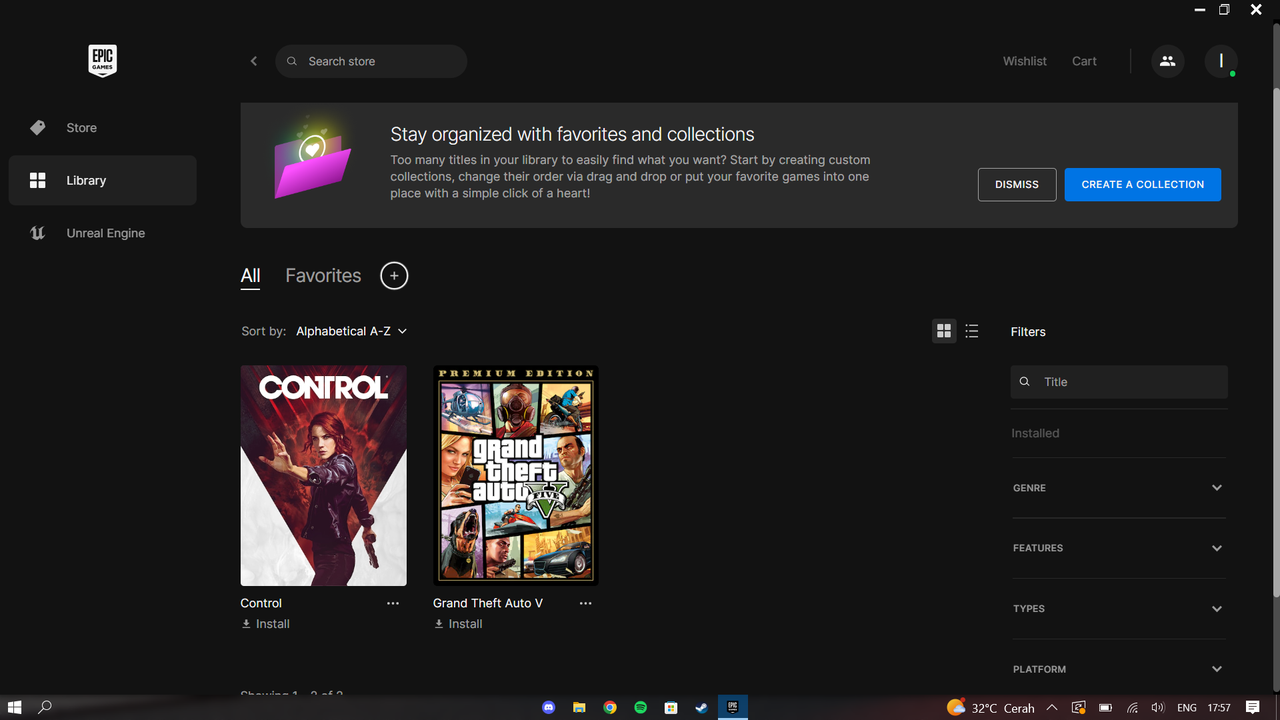Open the Wi-Fi network icon
Screen dimensions: 1280x720
tap(1131, 708)
